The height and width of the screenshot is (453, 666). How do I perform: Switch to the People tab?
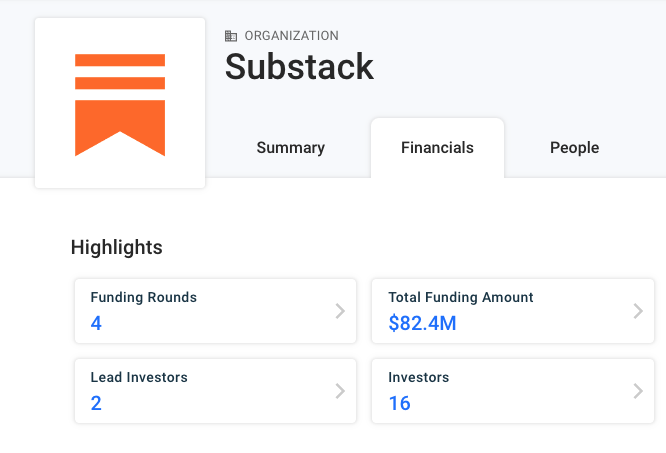pos(574,148)
